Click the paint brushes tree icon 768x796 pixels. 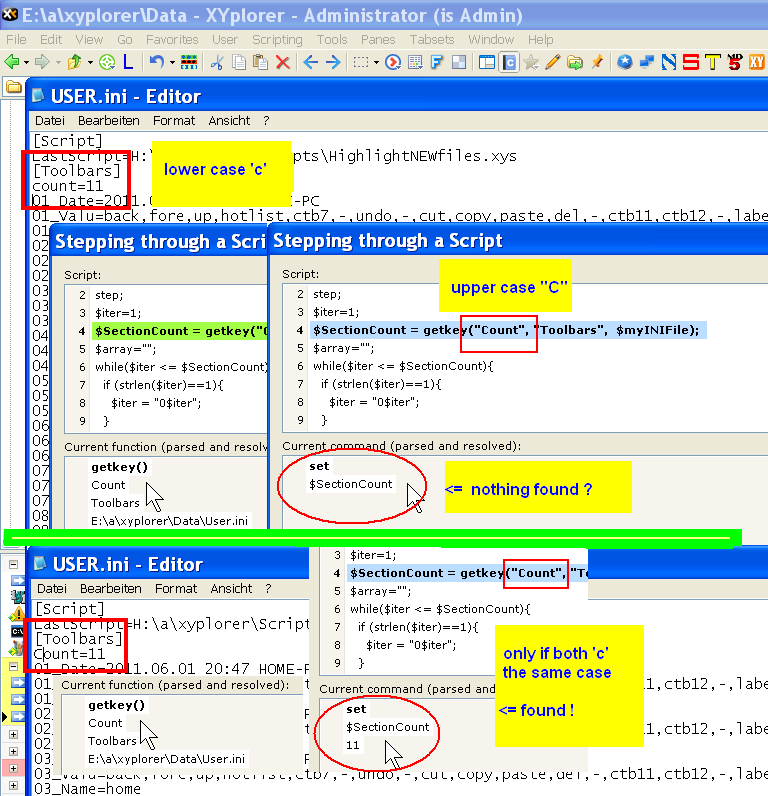[17, 648]
